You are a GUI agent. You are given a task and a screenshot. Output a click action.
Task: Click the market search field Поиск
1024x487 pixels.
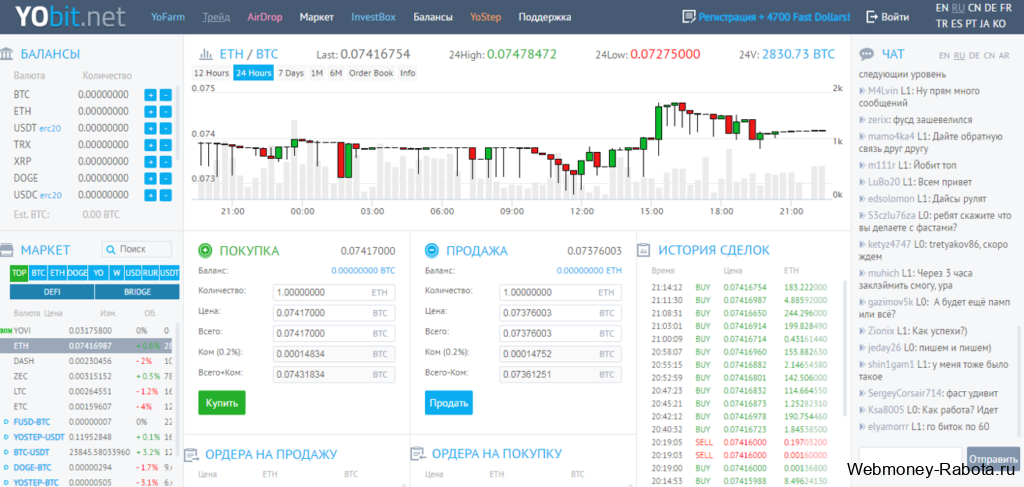tap(137, 249)
